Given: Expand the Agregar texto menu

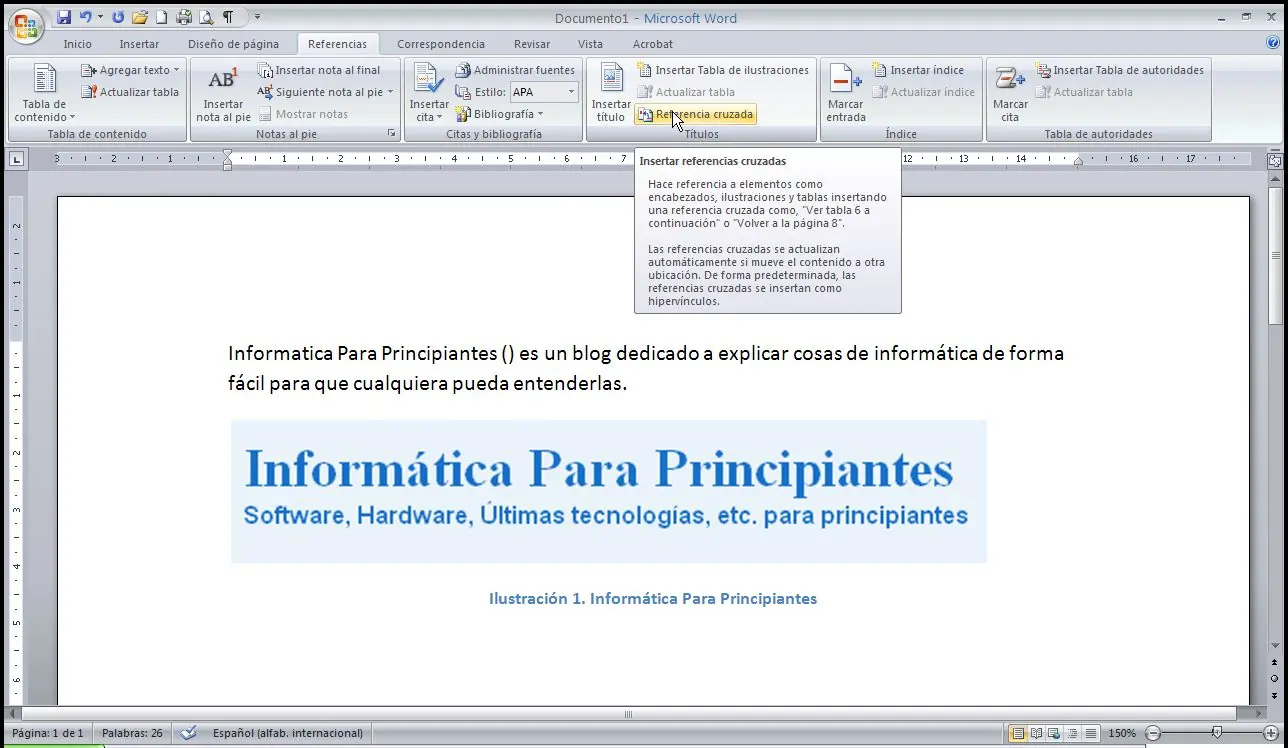Looking at the screenshot, I should 130,70.
